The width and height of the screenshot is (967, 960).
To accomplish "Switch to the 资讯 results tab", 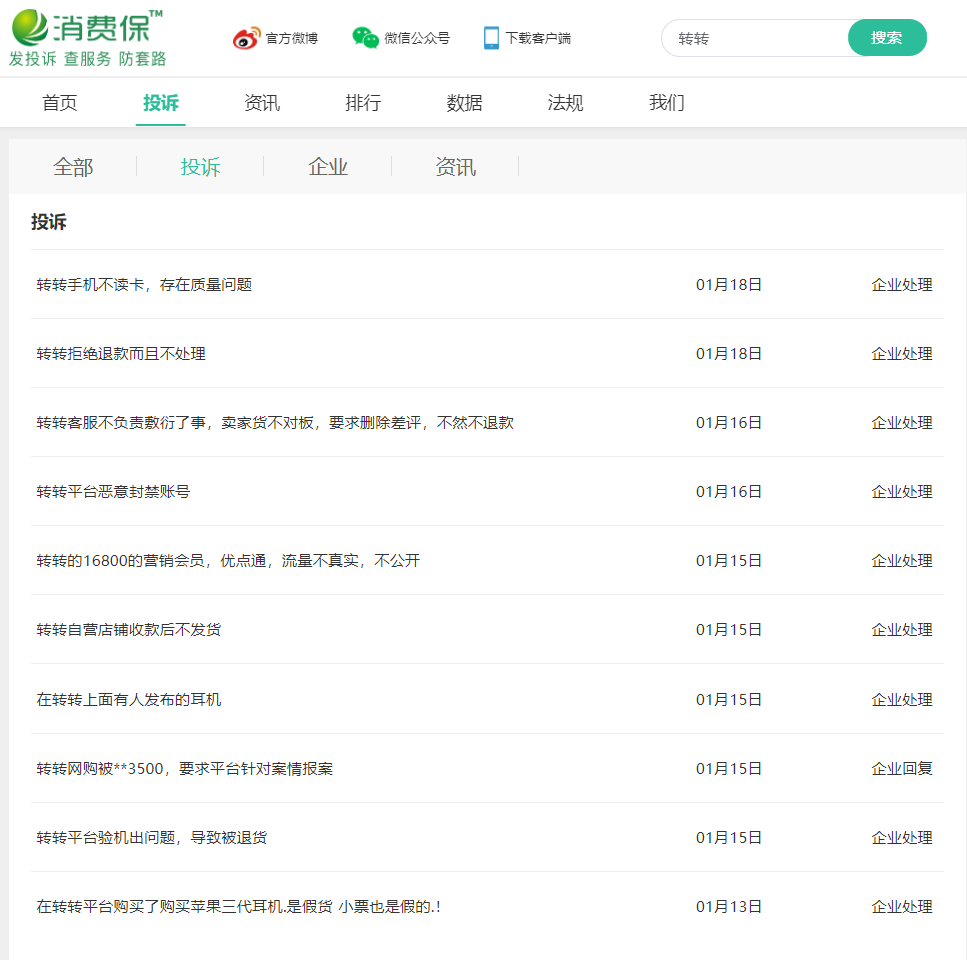I will (456, 166).
